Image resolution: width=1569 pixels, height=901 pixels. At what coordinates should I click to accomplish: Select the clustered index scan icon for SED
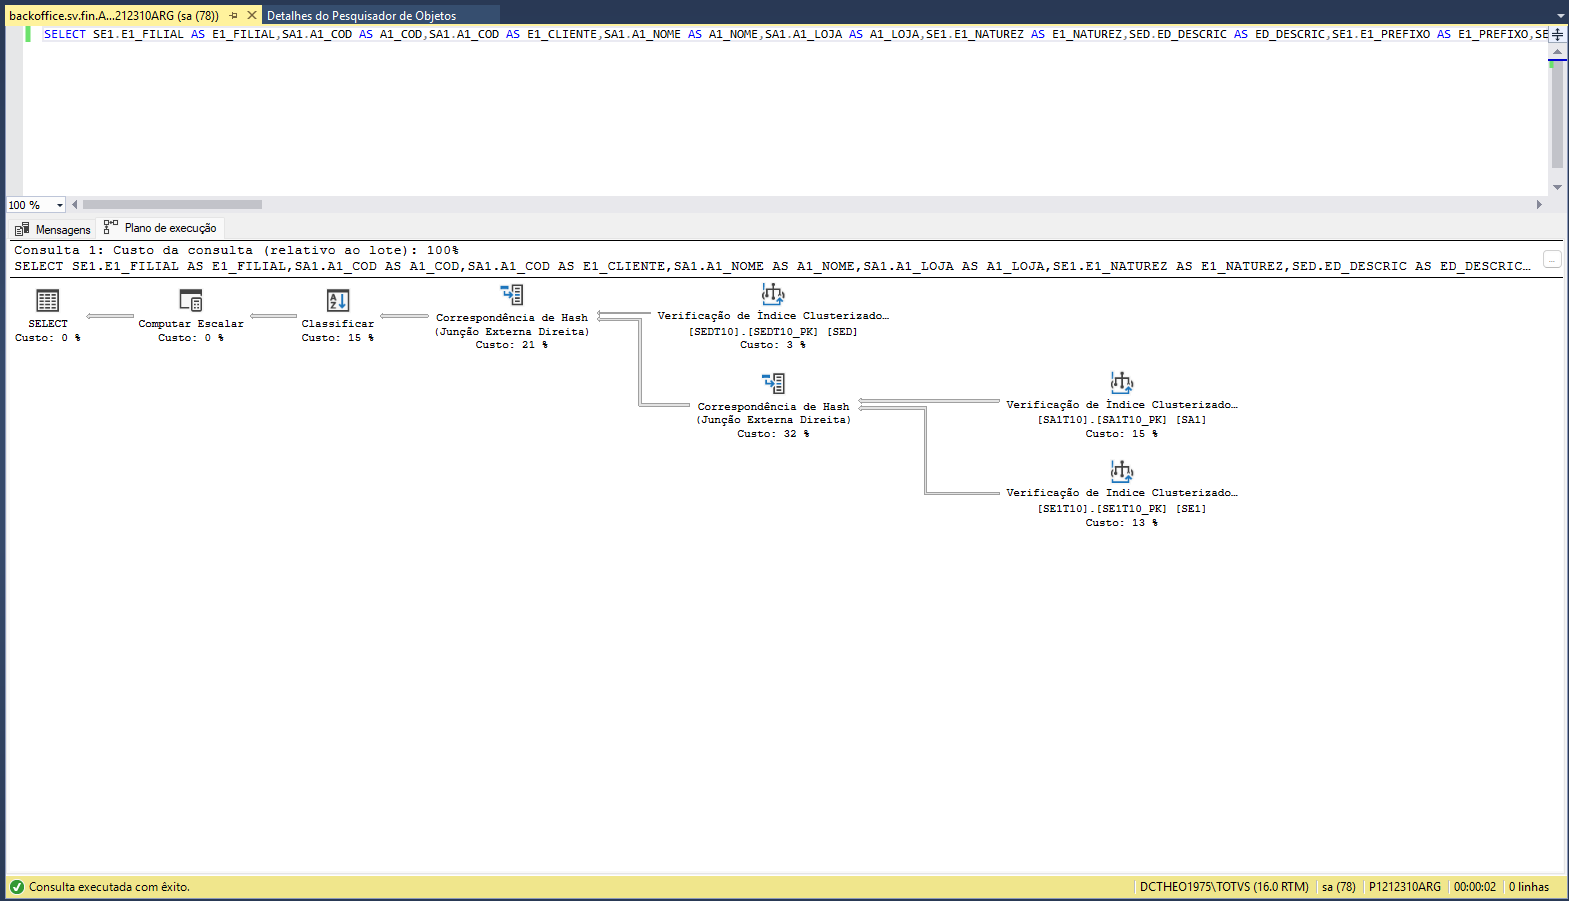tap(773, 293)
